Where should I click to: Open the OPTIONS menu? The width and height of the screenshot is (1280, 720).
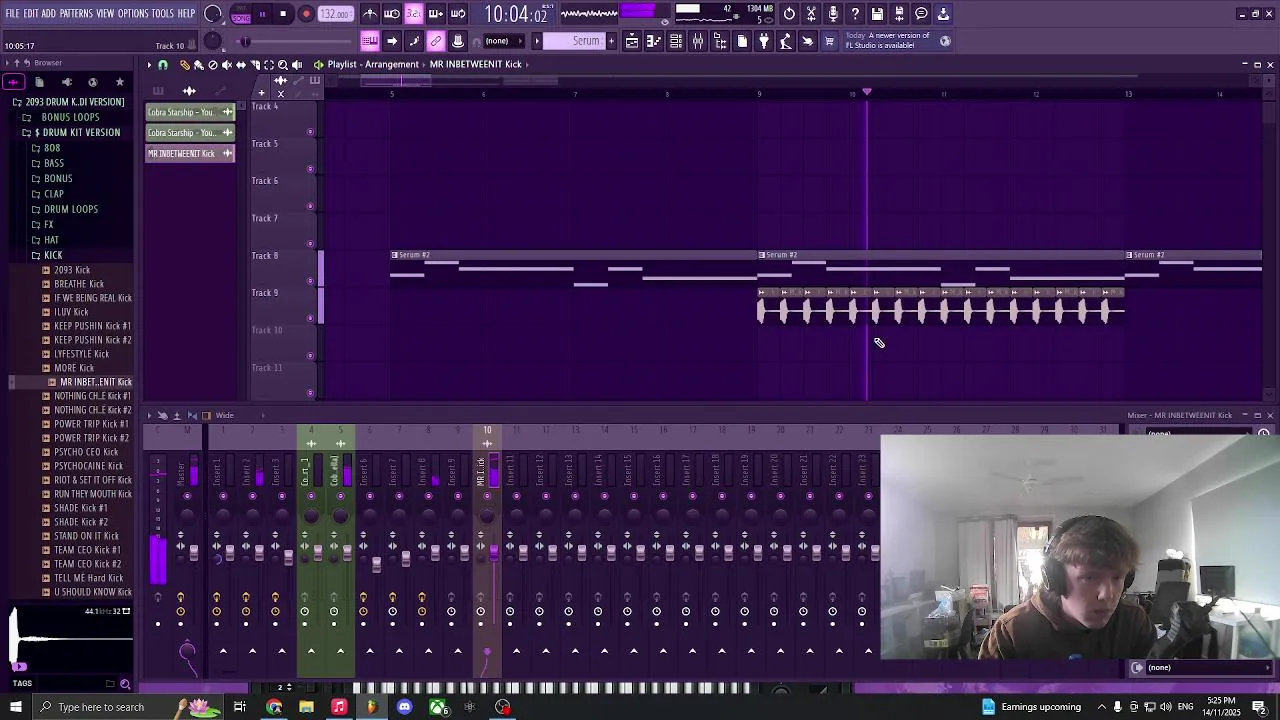(x=133, y=14)
